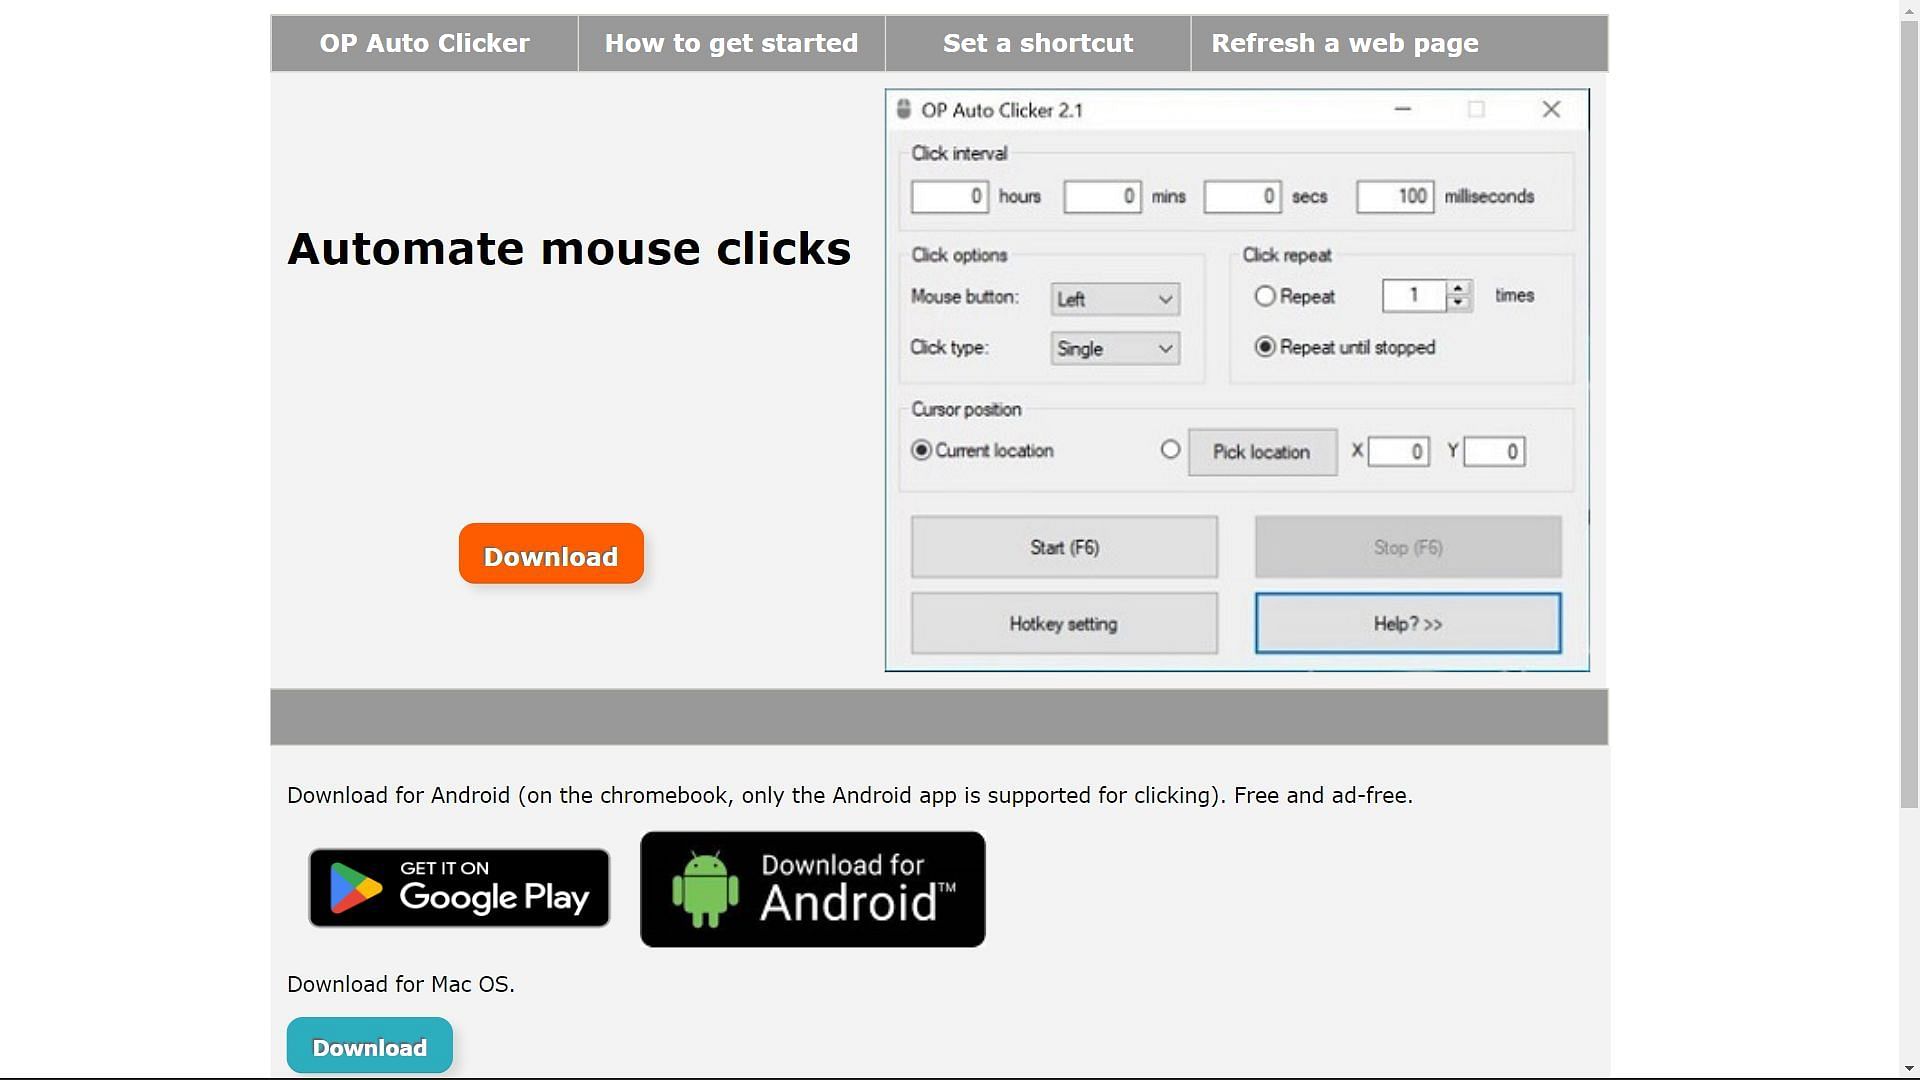Increment click repeat times stepper

click(1456, 287)
